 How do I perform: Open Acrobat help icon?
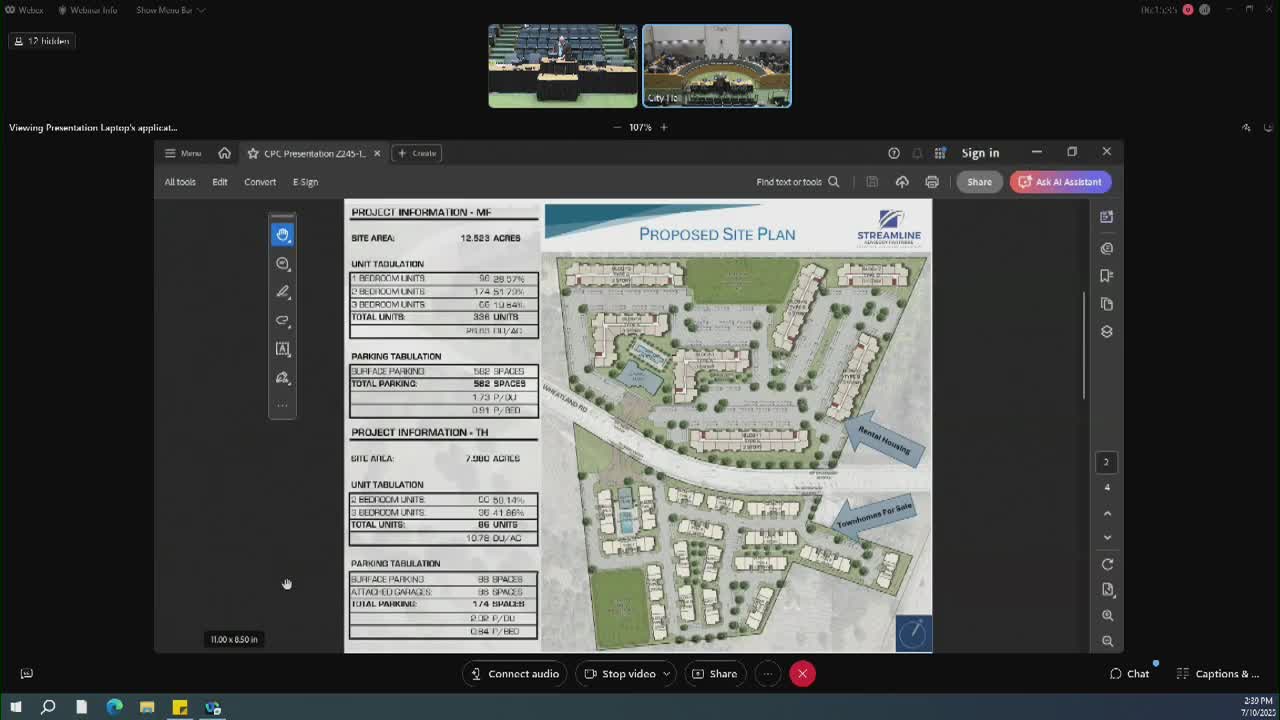894,153
